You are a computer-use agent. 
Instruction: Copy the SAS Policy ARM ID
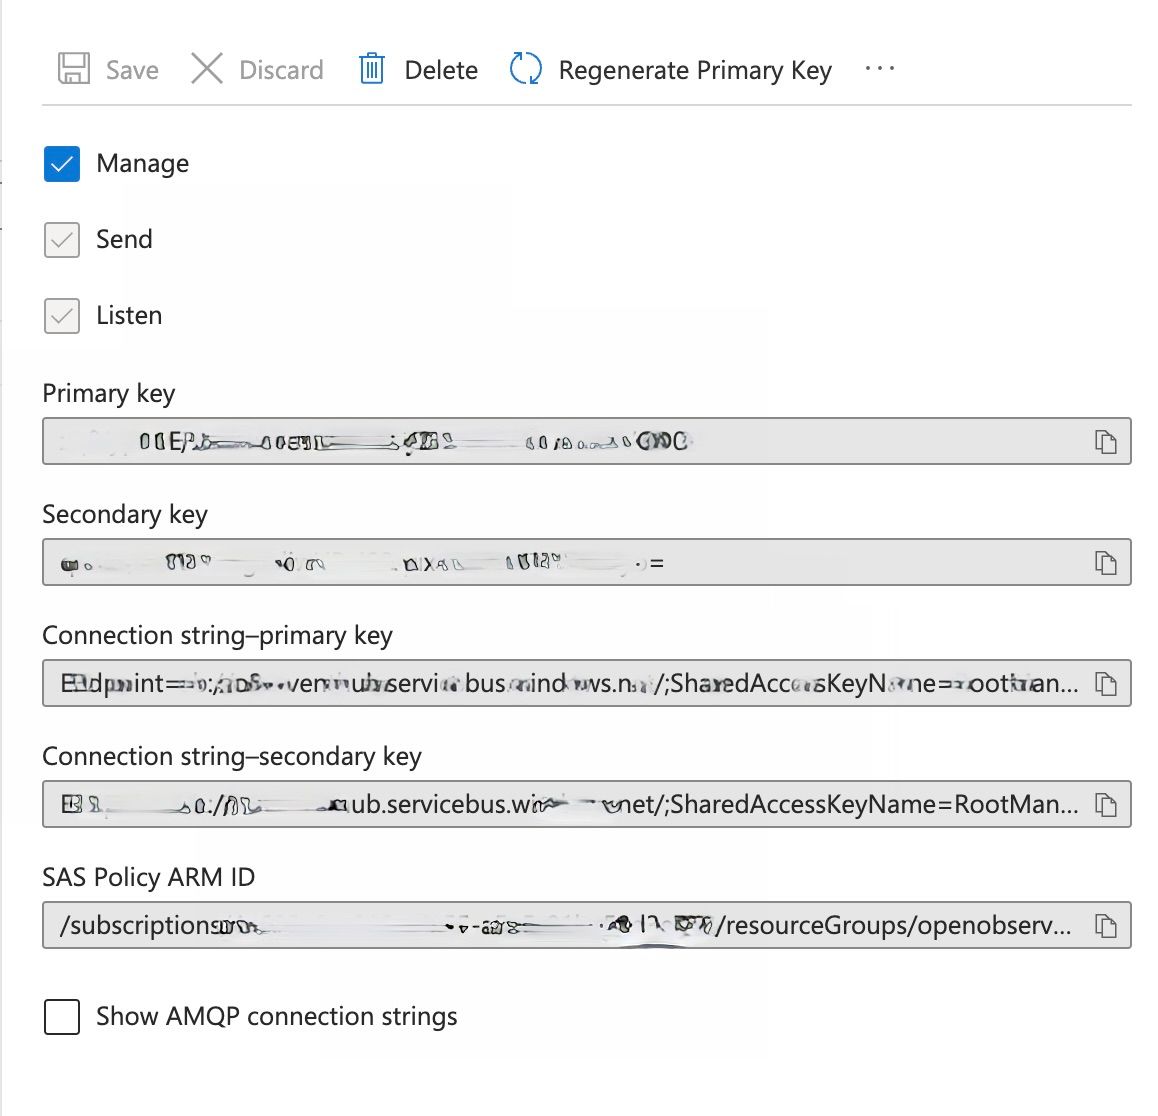pyautogui.click(x=1105, y=926)
